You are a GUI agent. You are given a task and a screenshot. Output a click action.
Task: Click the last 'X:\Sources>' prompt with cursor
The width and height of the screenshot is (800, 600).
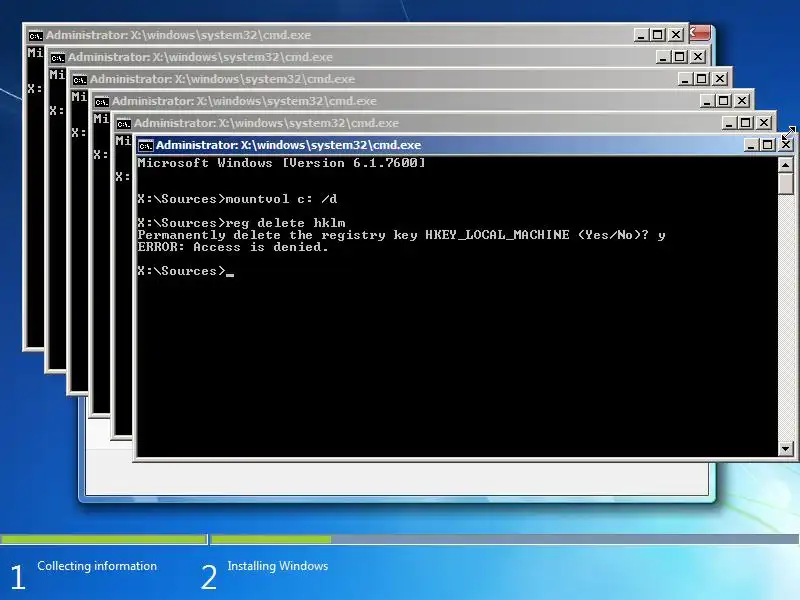[186, 271]
